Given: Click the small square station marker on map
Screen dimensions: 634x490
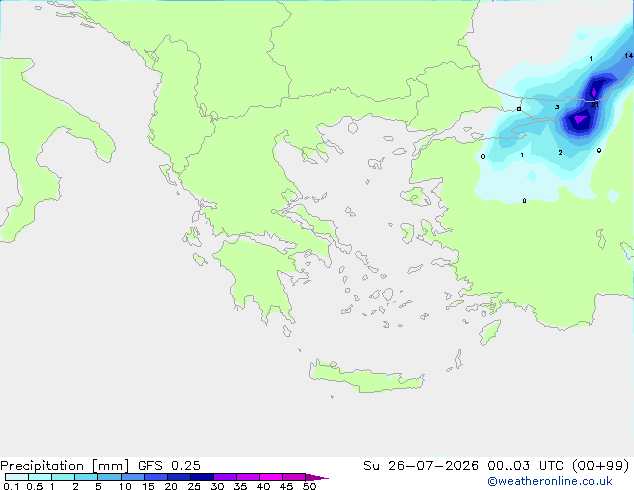Looking at the screenshot, I should point(519,109).
